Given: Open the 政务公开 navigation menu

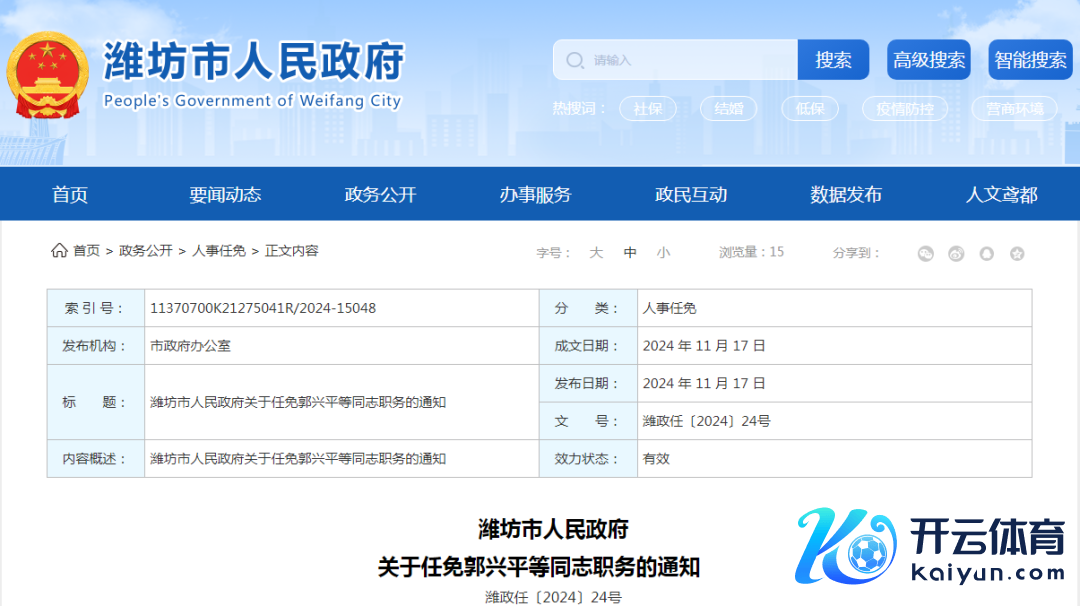Looking at the screenshot, I should click(x=380, y=195).
